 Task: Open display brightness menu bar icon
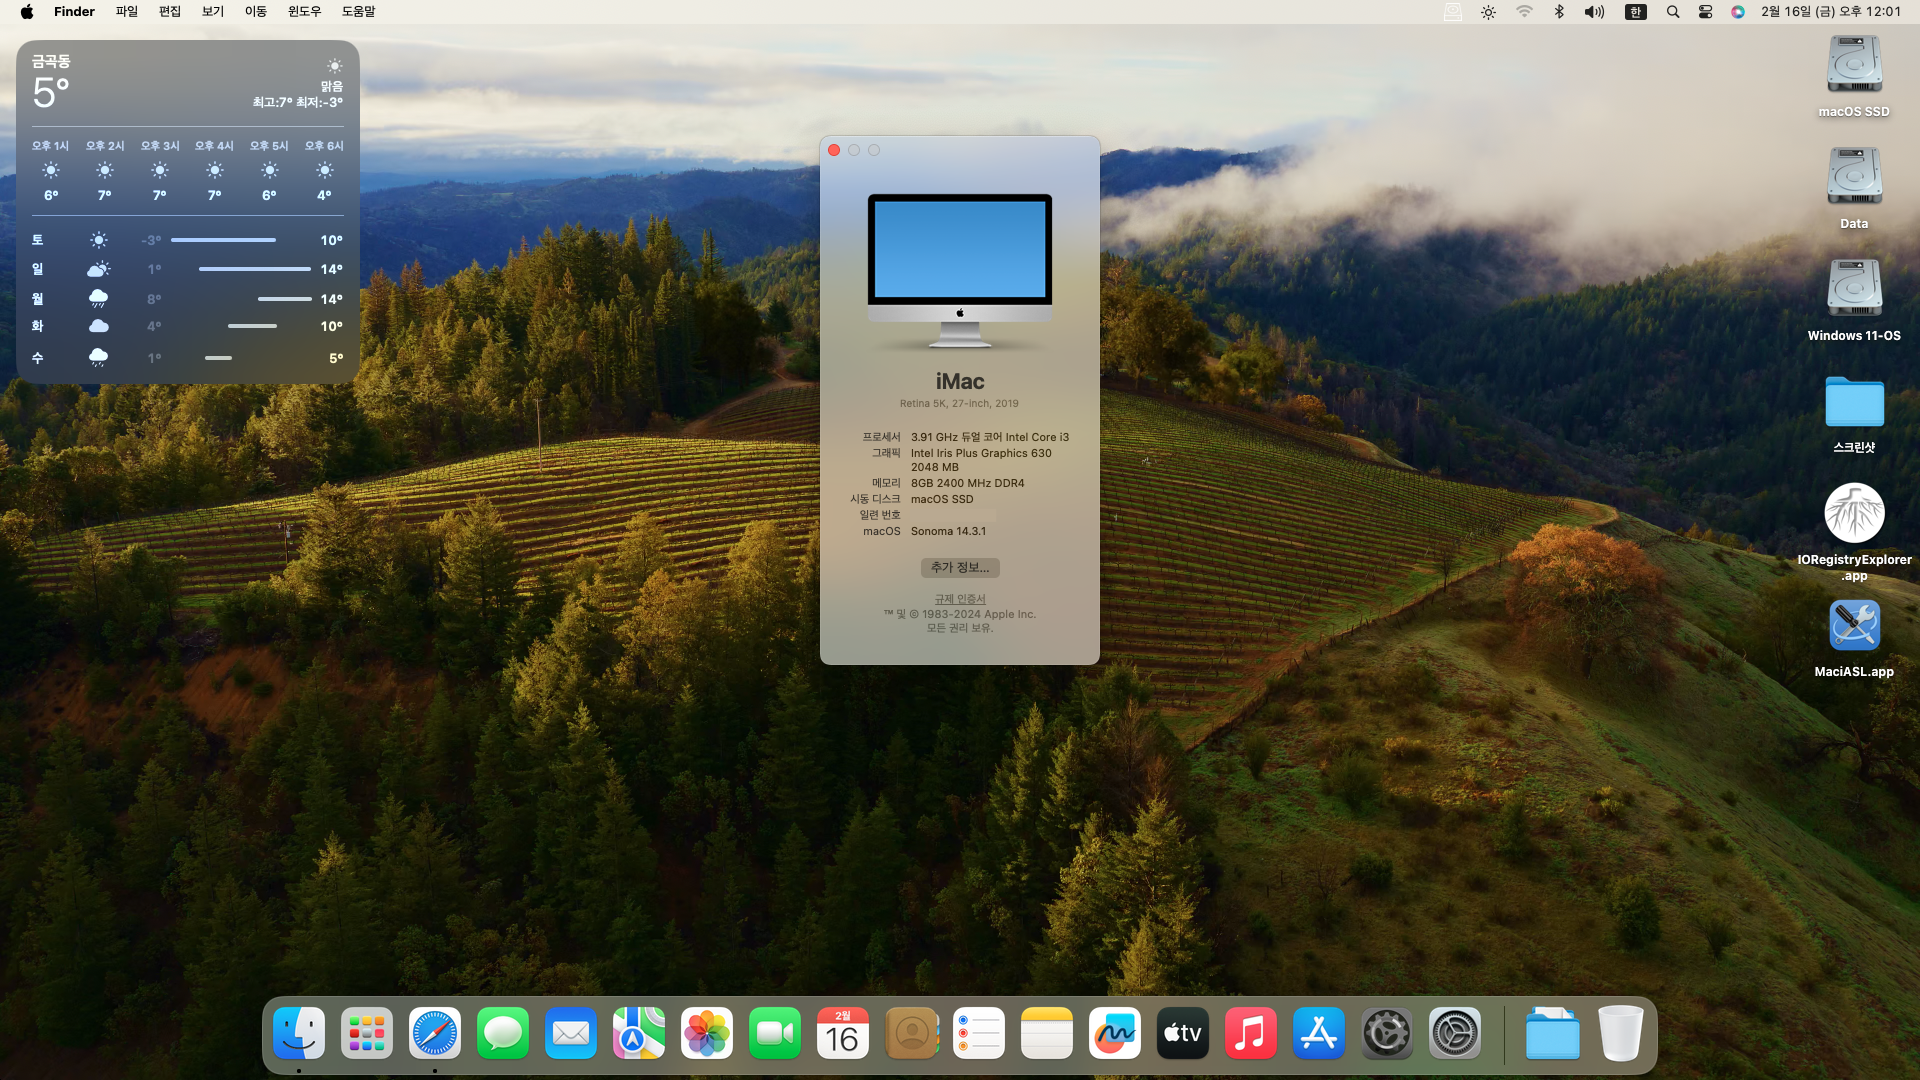pyautogui.click(x=1488, y=12)
